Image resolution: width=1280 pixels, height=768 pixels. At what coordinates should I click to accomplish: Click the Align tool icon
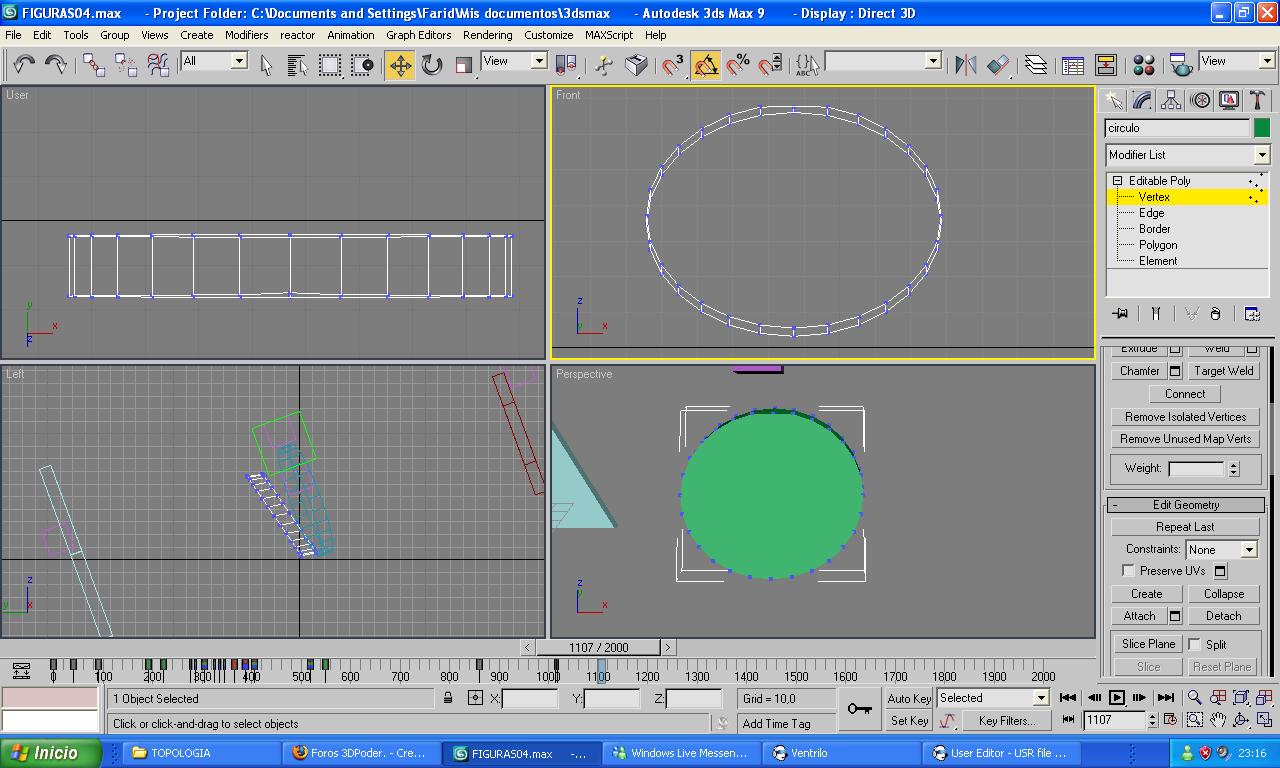tap(998, 65)
